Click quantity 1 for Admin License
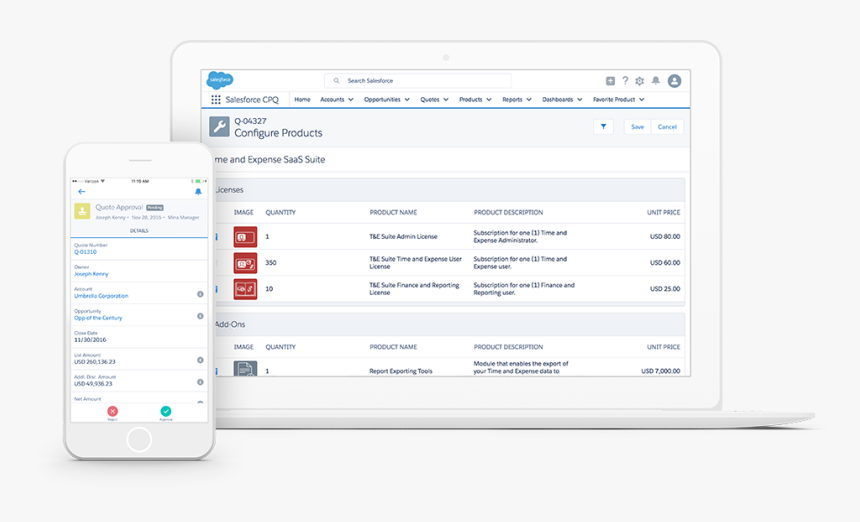The image size is (860, 522). [x=267, y=237]
